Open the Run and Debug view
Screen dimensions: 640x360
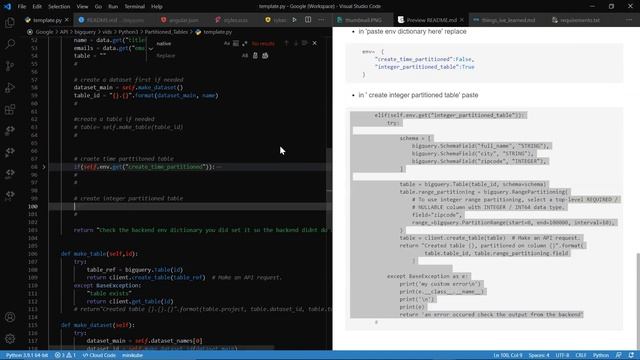[x=10, y=87]
